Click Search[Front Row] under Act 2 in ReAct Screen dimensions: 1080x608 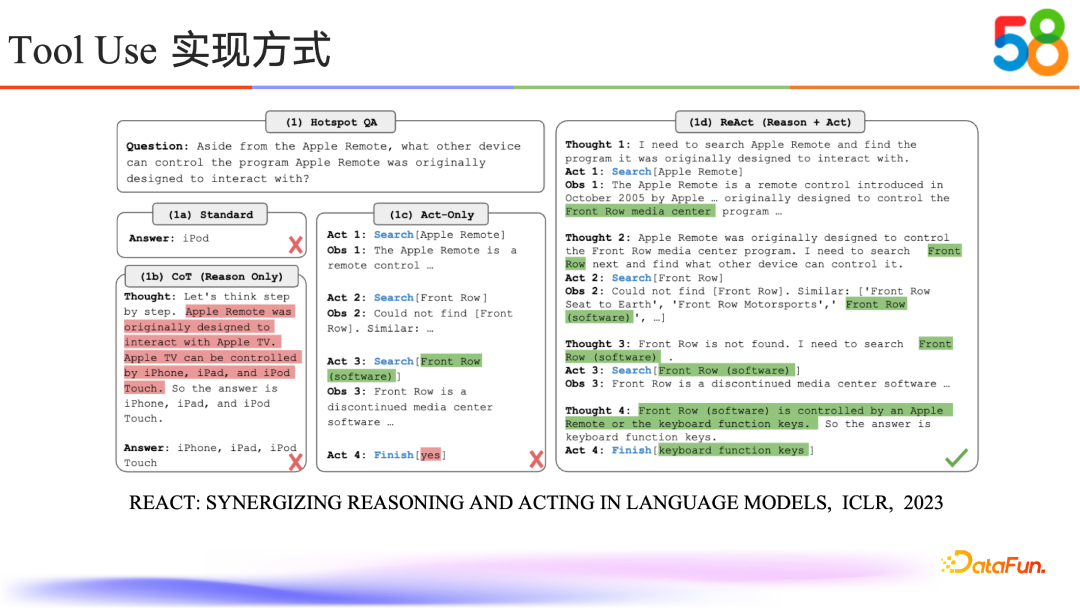pyautogui.click(x=666, y=278)
